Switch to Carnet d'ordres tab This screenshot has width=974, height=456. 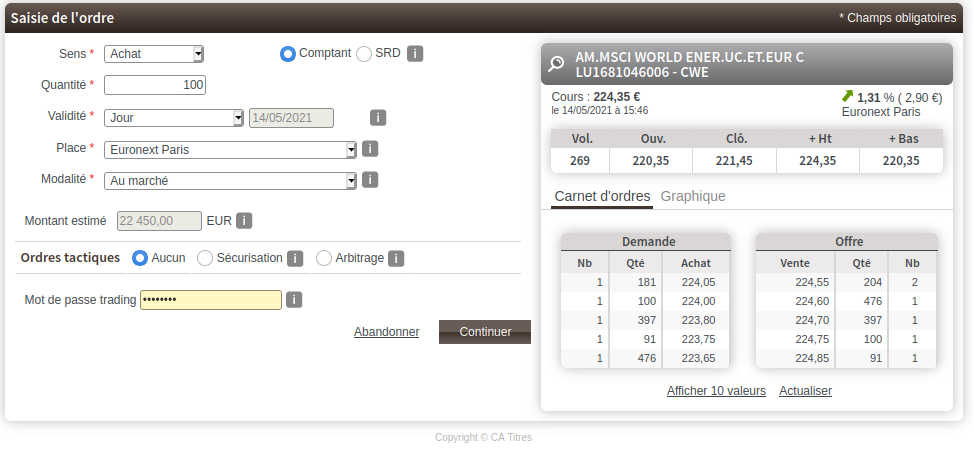point(602,196)
